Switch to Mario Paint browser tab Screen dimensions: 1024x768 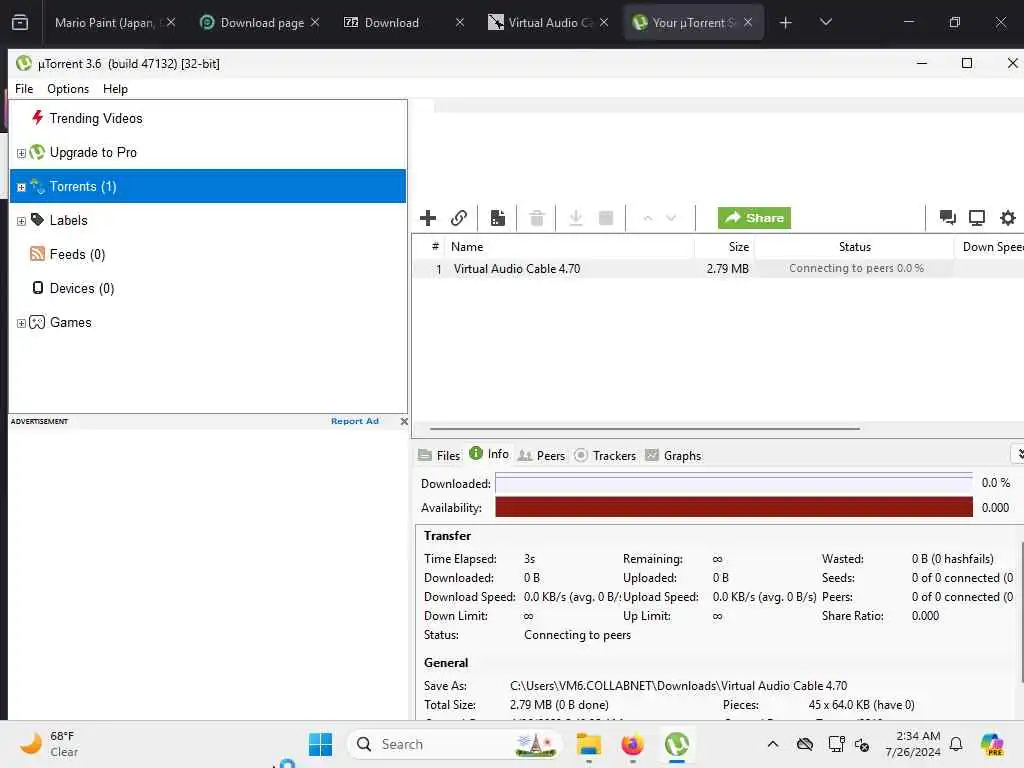(x=115, y=22)
